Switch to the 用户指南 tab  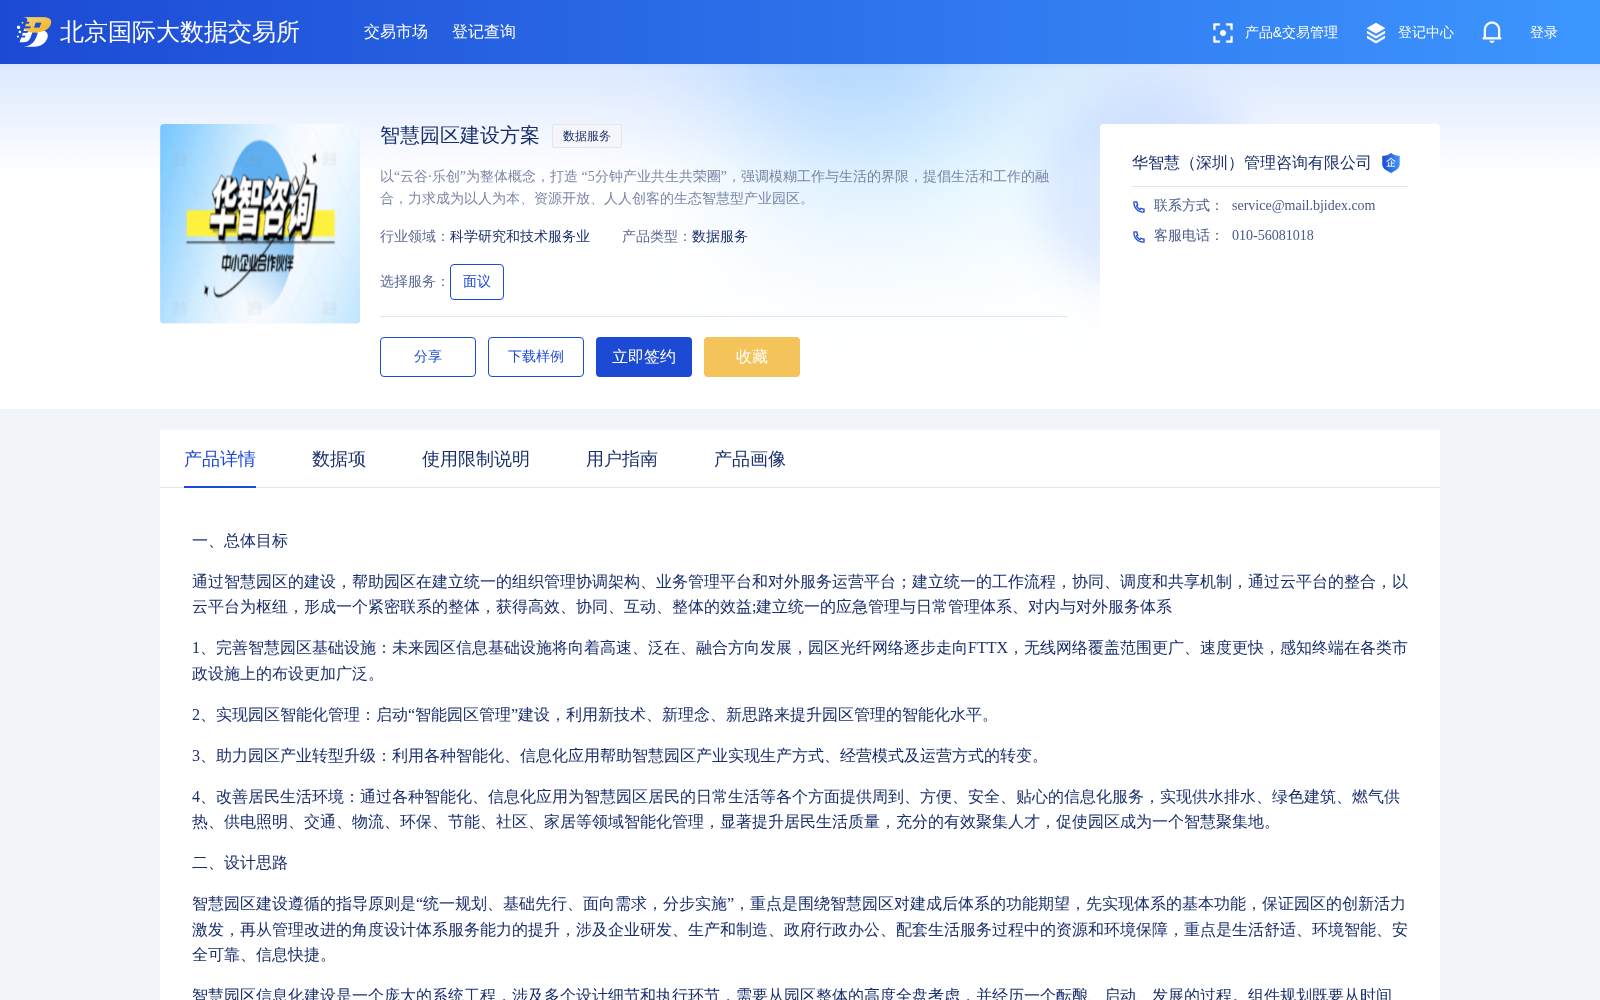tap(622, 459)
